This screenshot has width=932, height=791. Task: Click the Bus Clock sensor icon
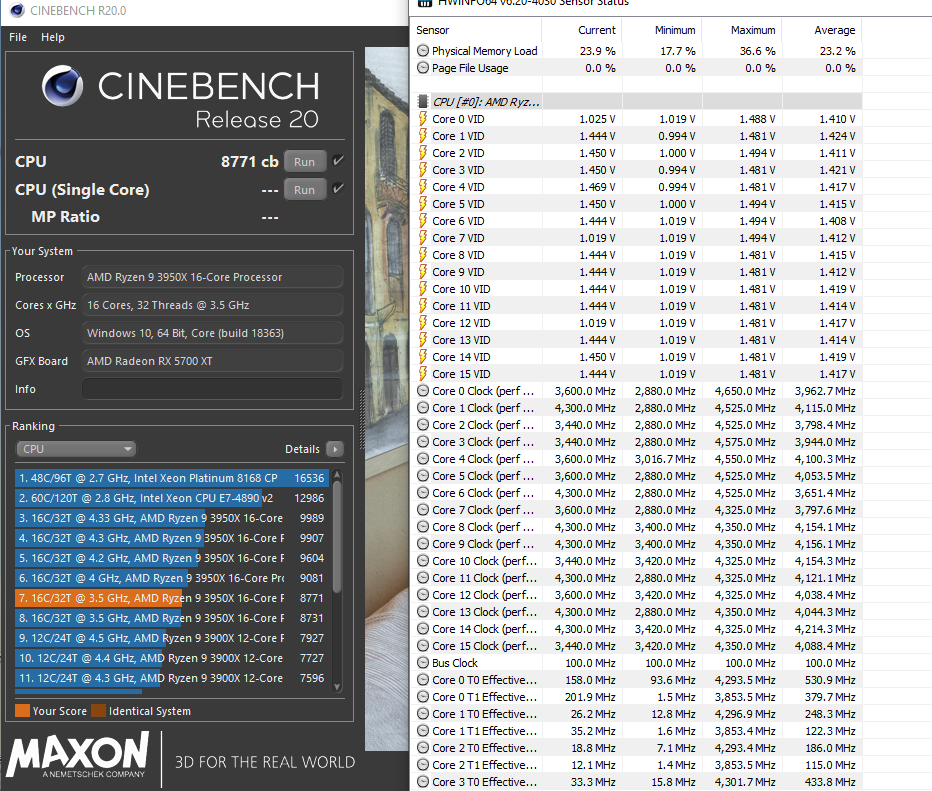423,663
